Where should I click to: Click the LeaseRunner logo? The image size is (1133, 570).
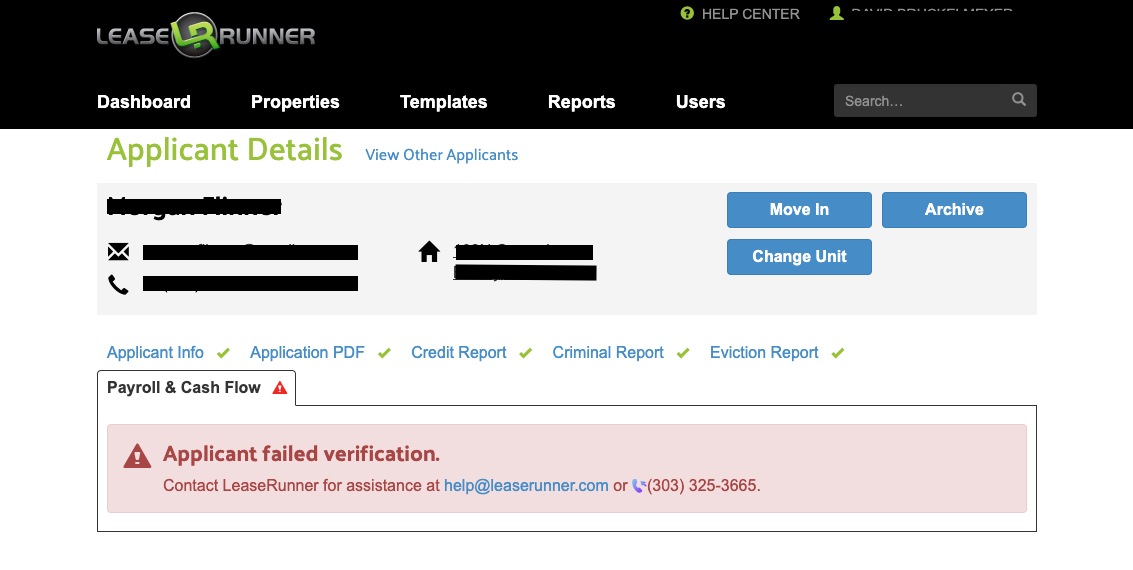tap(205, 37)
